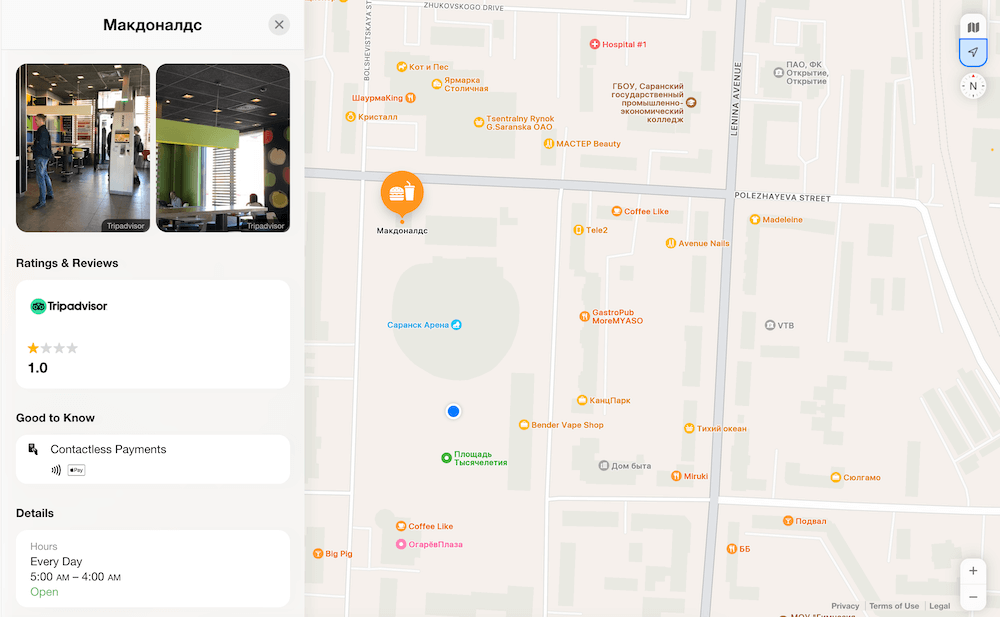Open the Terms of Use link
This screenshot has height=617, width=1000.
click(x=893, y=605)
